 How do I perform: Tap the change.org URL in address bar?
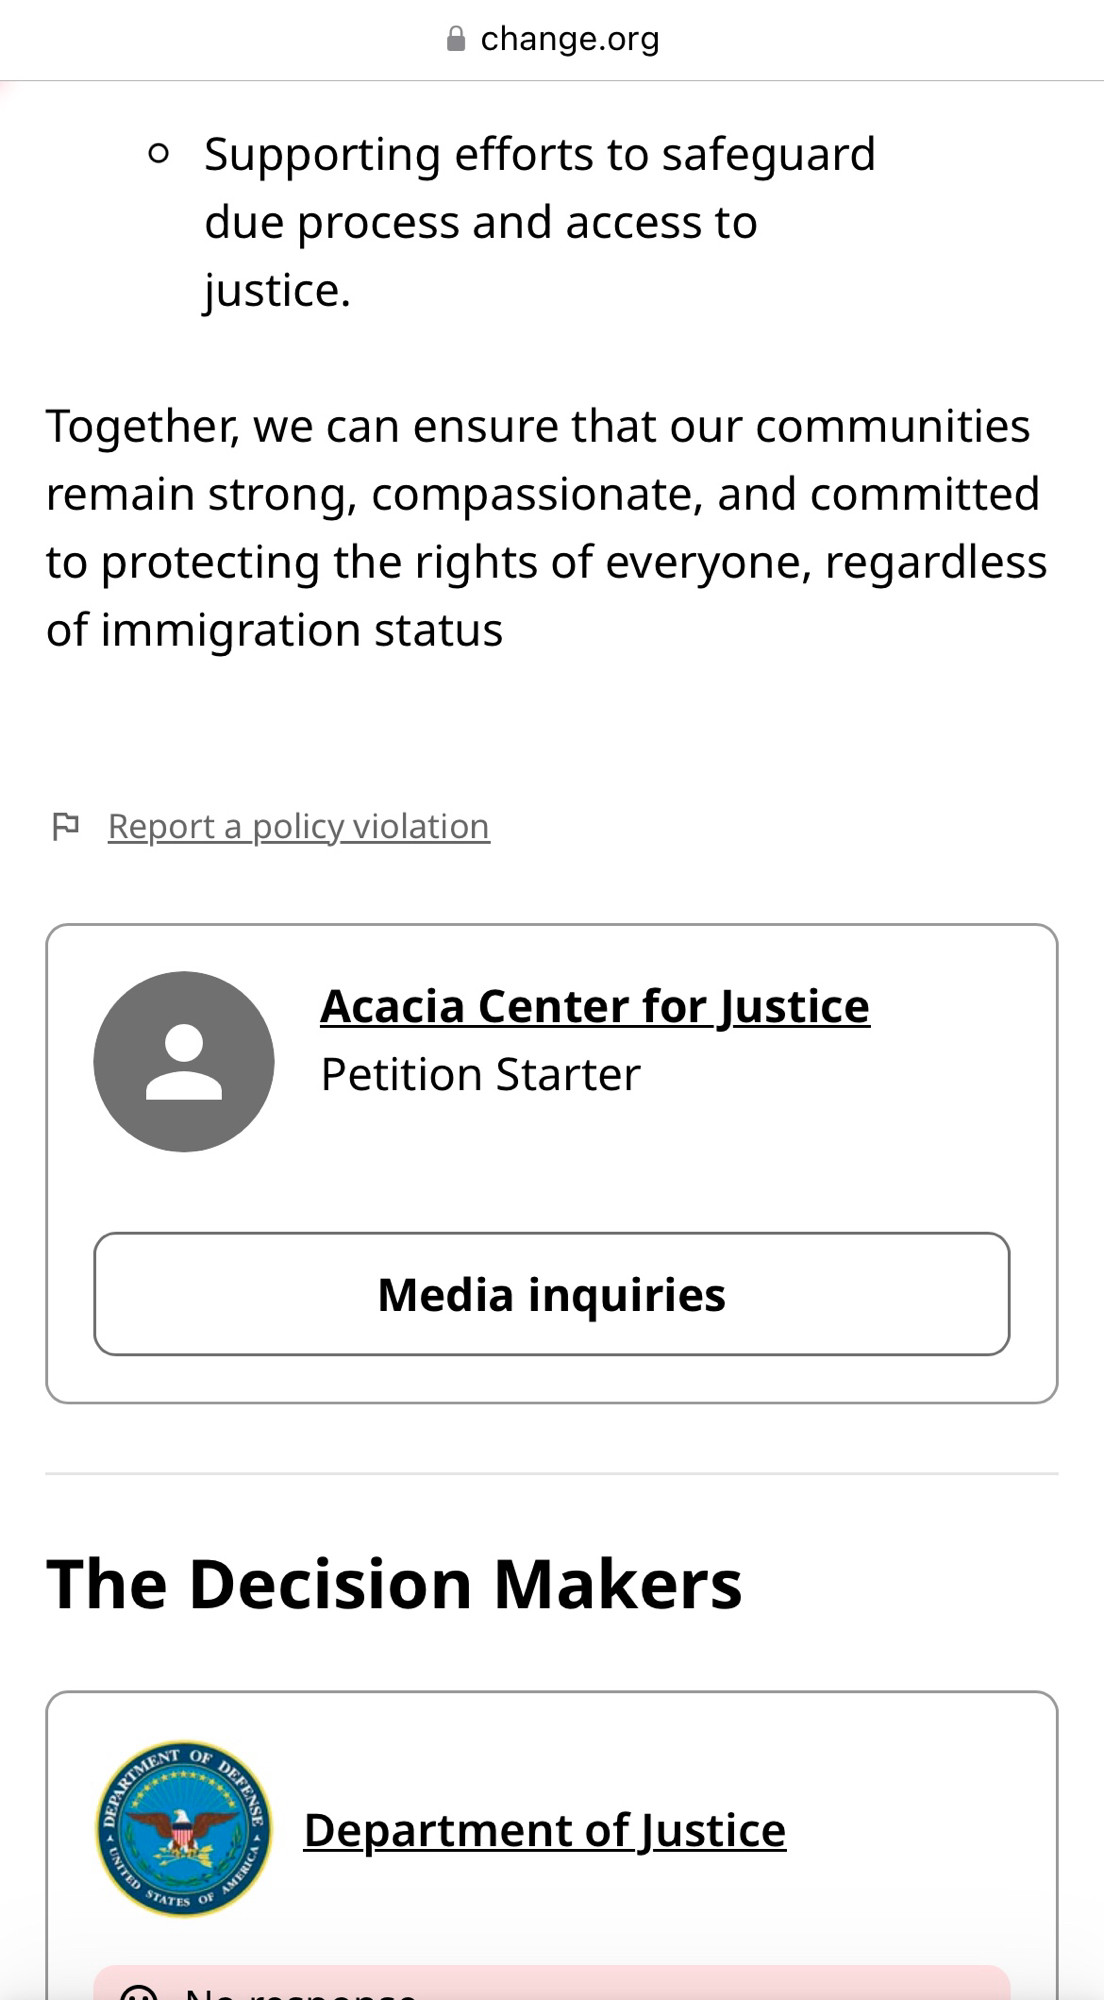click(570, 39)
